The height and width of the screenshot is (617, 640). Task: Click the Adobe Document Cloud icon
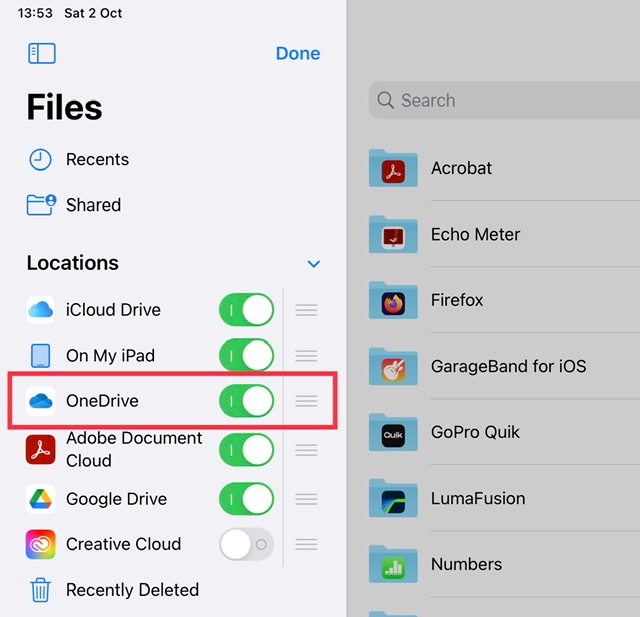tap(40, 450)
